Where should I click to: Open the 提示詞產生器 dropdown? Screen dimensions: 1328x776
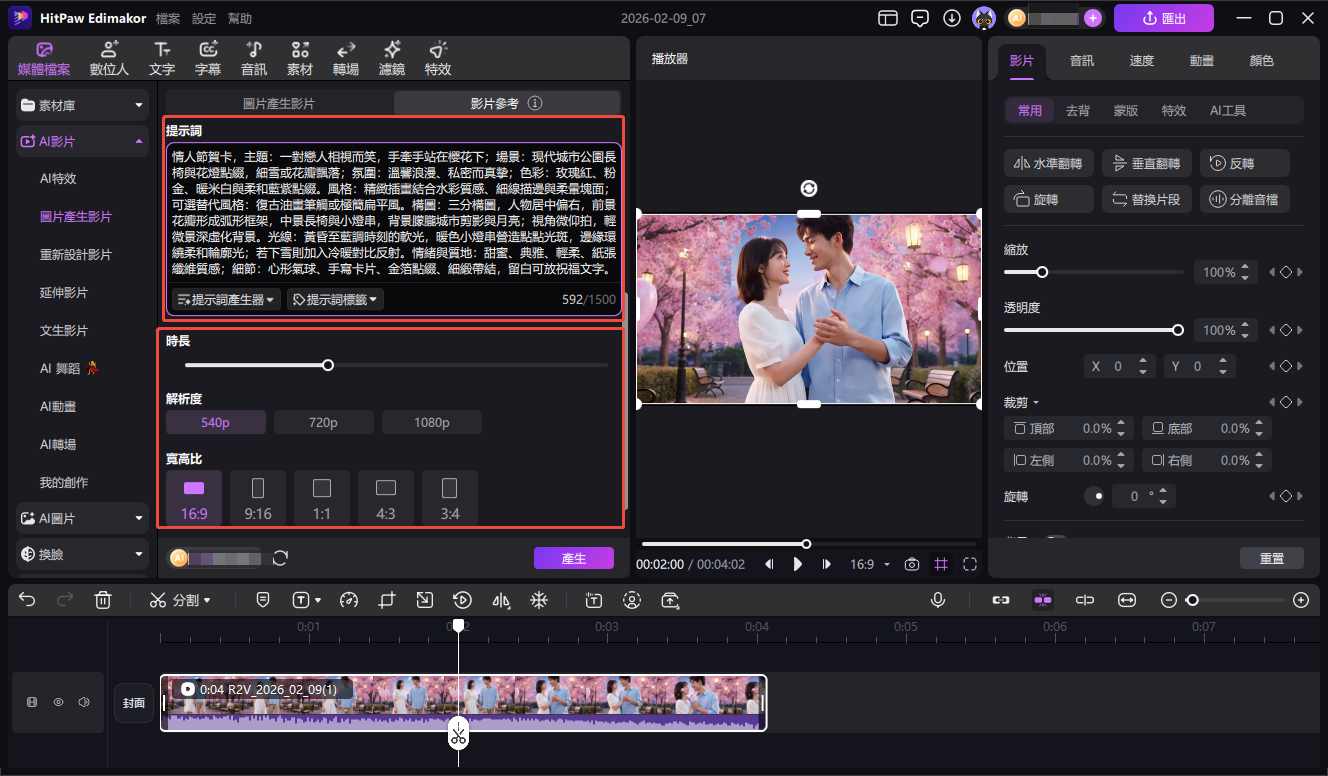click(x=225, y=299)
